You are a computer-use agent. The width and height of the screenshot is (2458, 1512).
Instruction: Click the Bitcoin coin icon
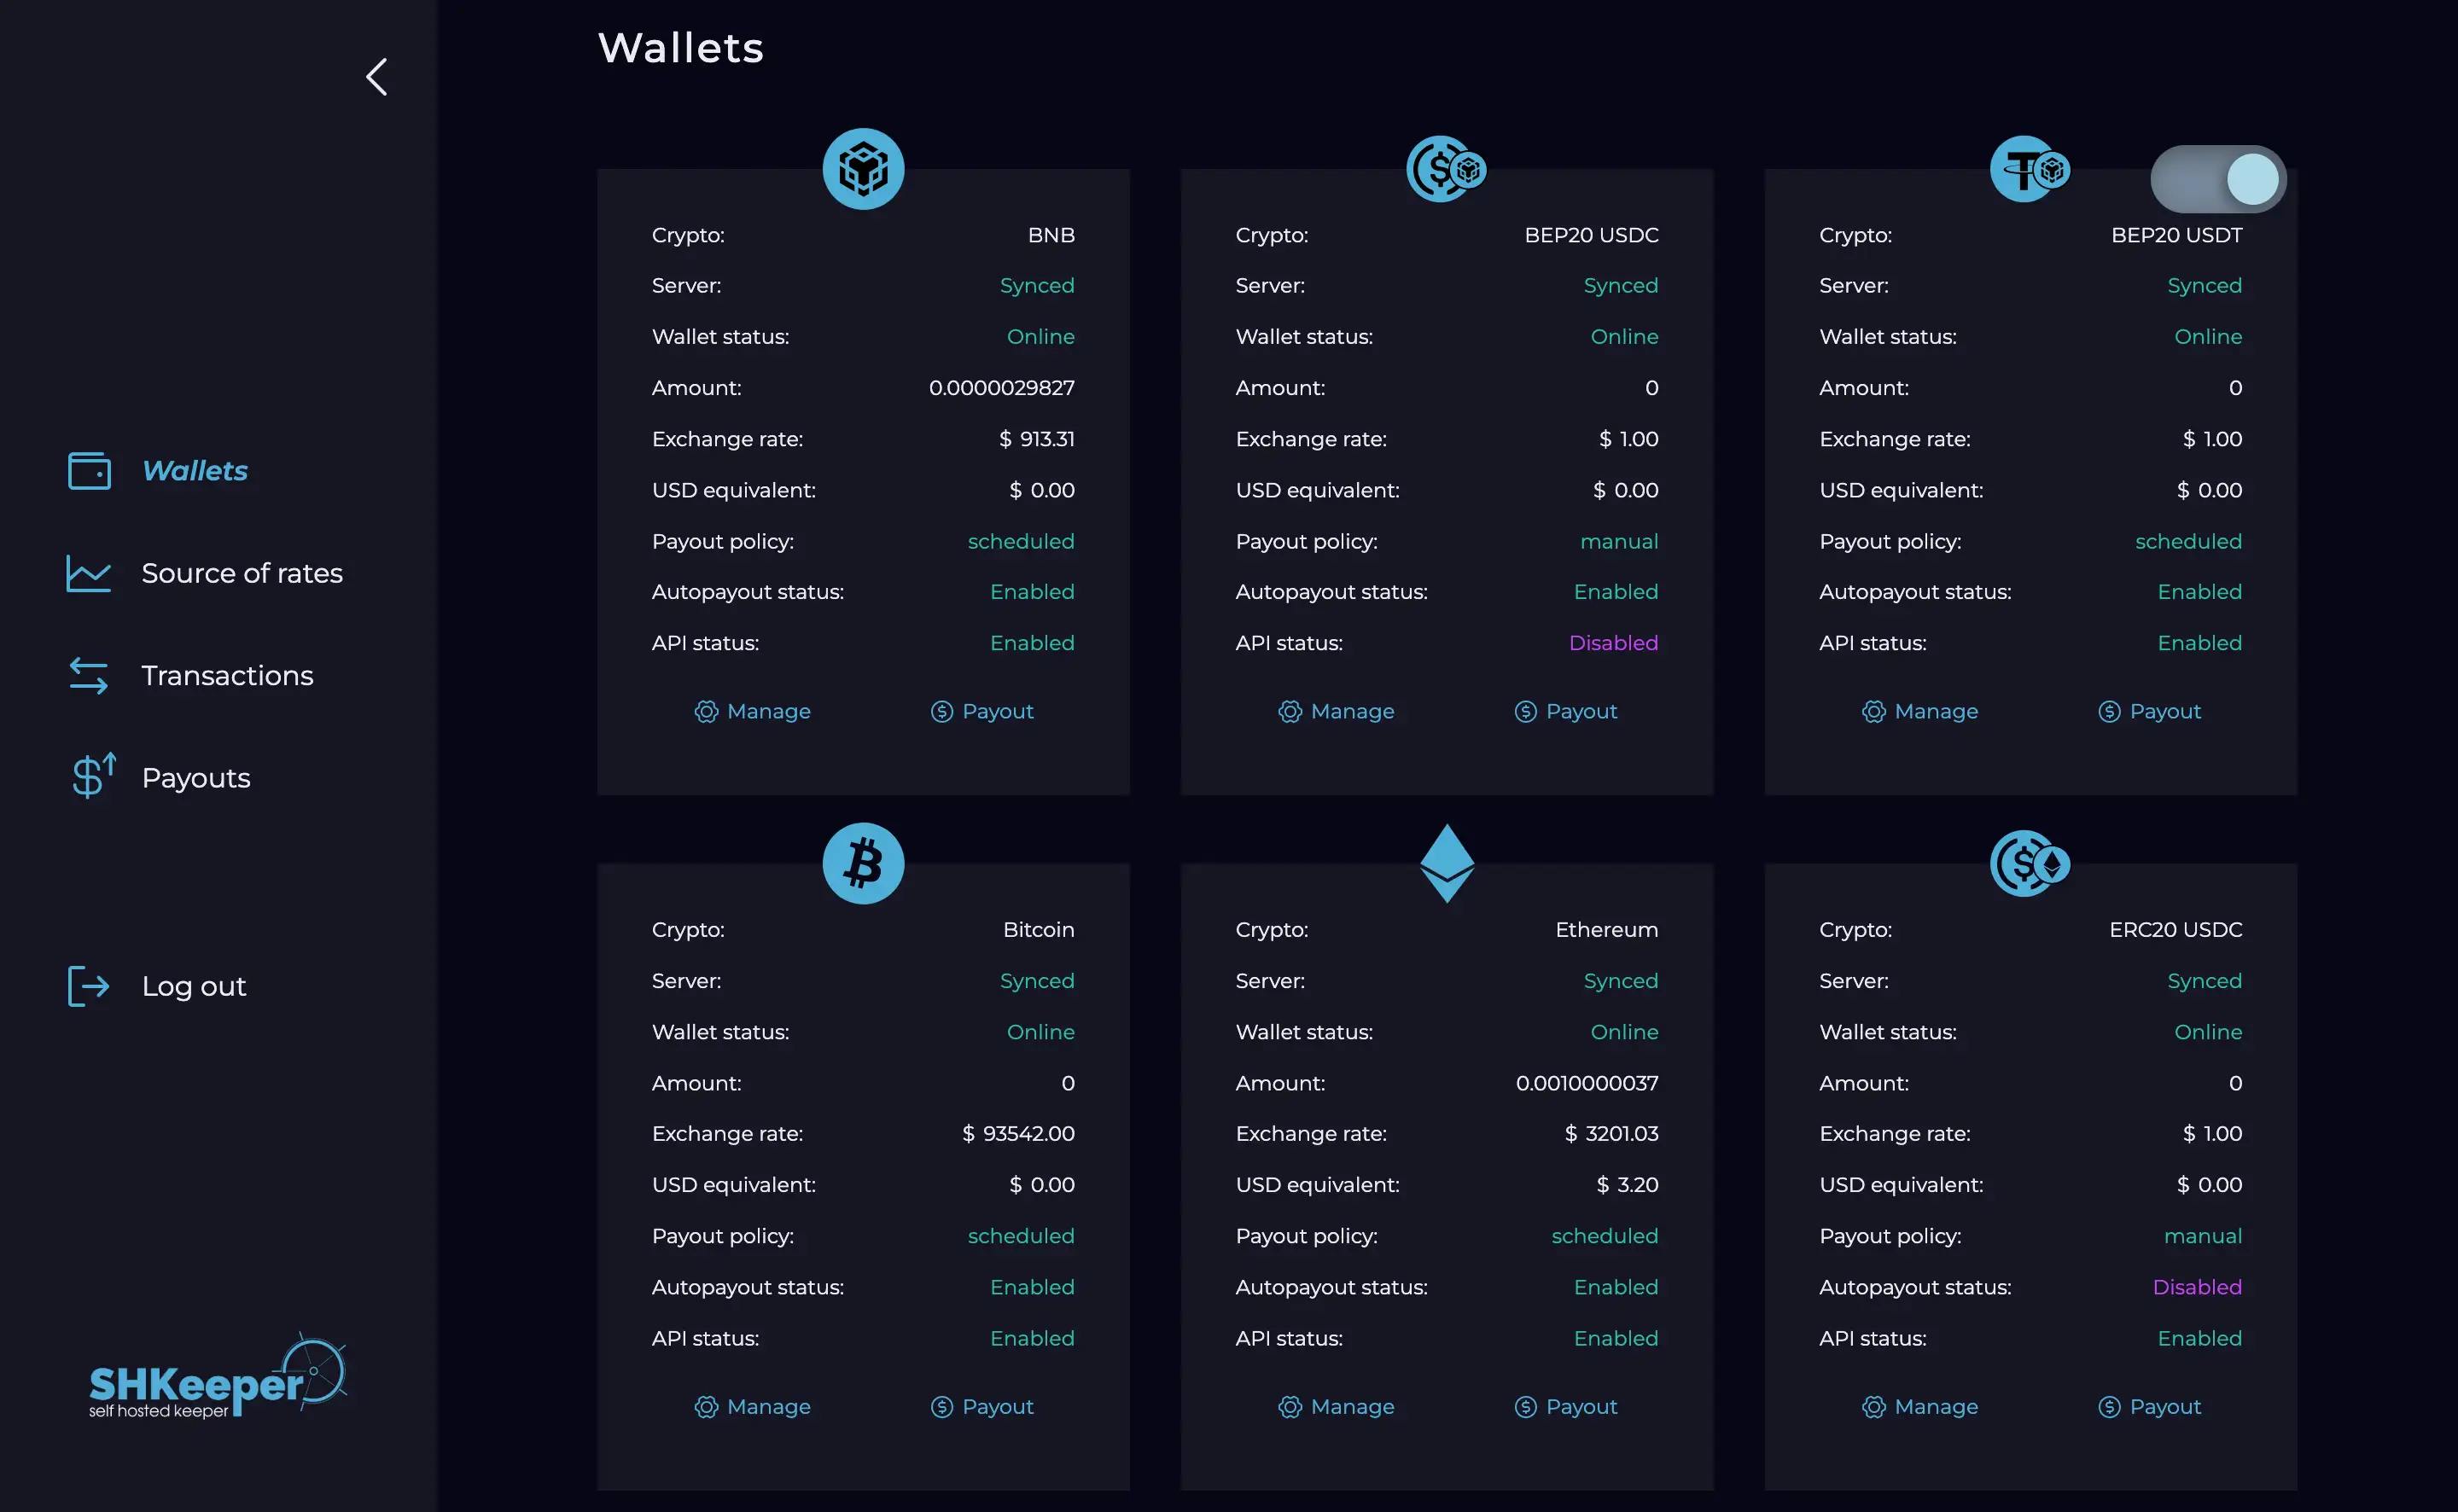(862, 863)
